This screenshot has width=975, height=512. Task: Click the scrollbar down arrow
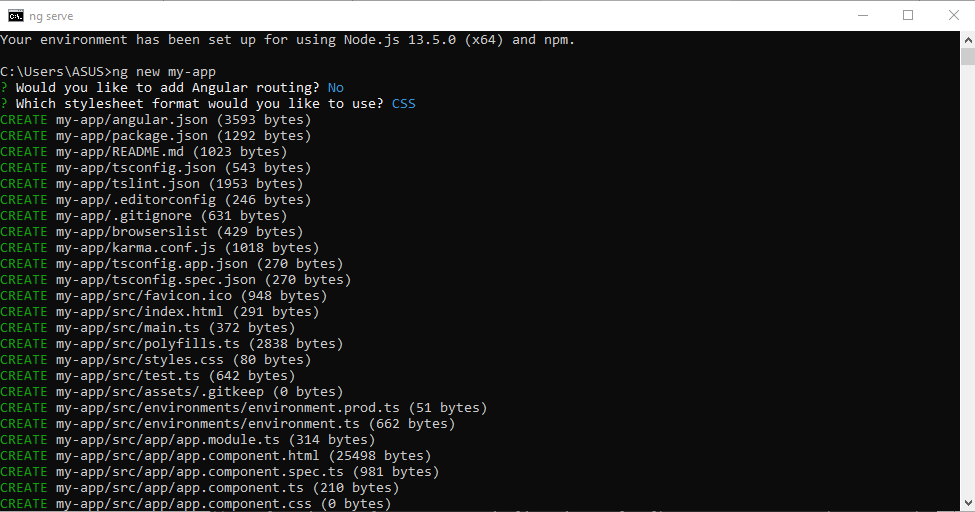[968, 503]
